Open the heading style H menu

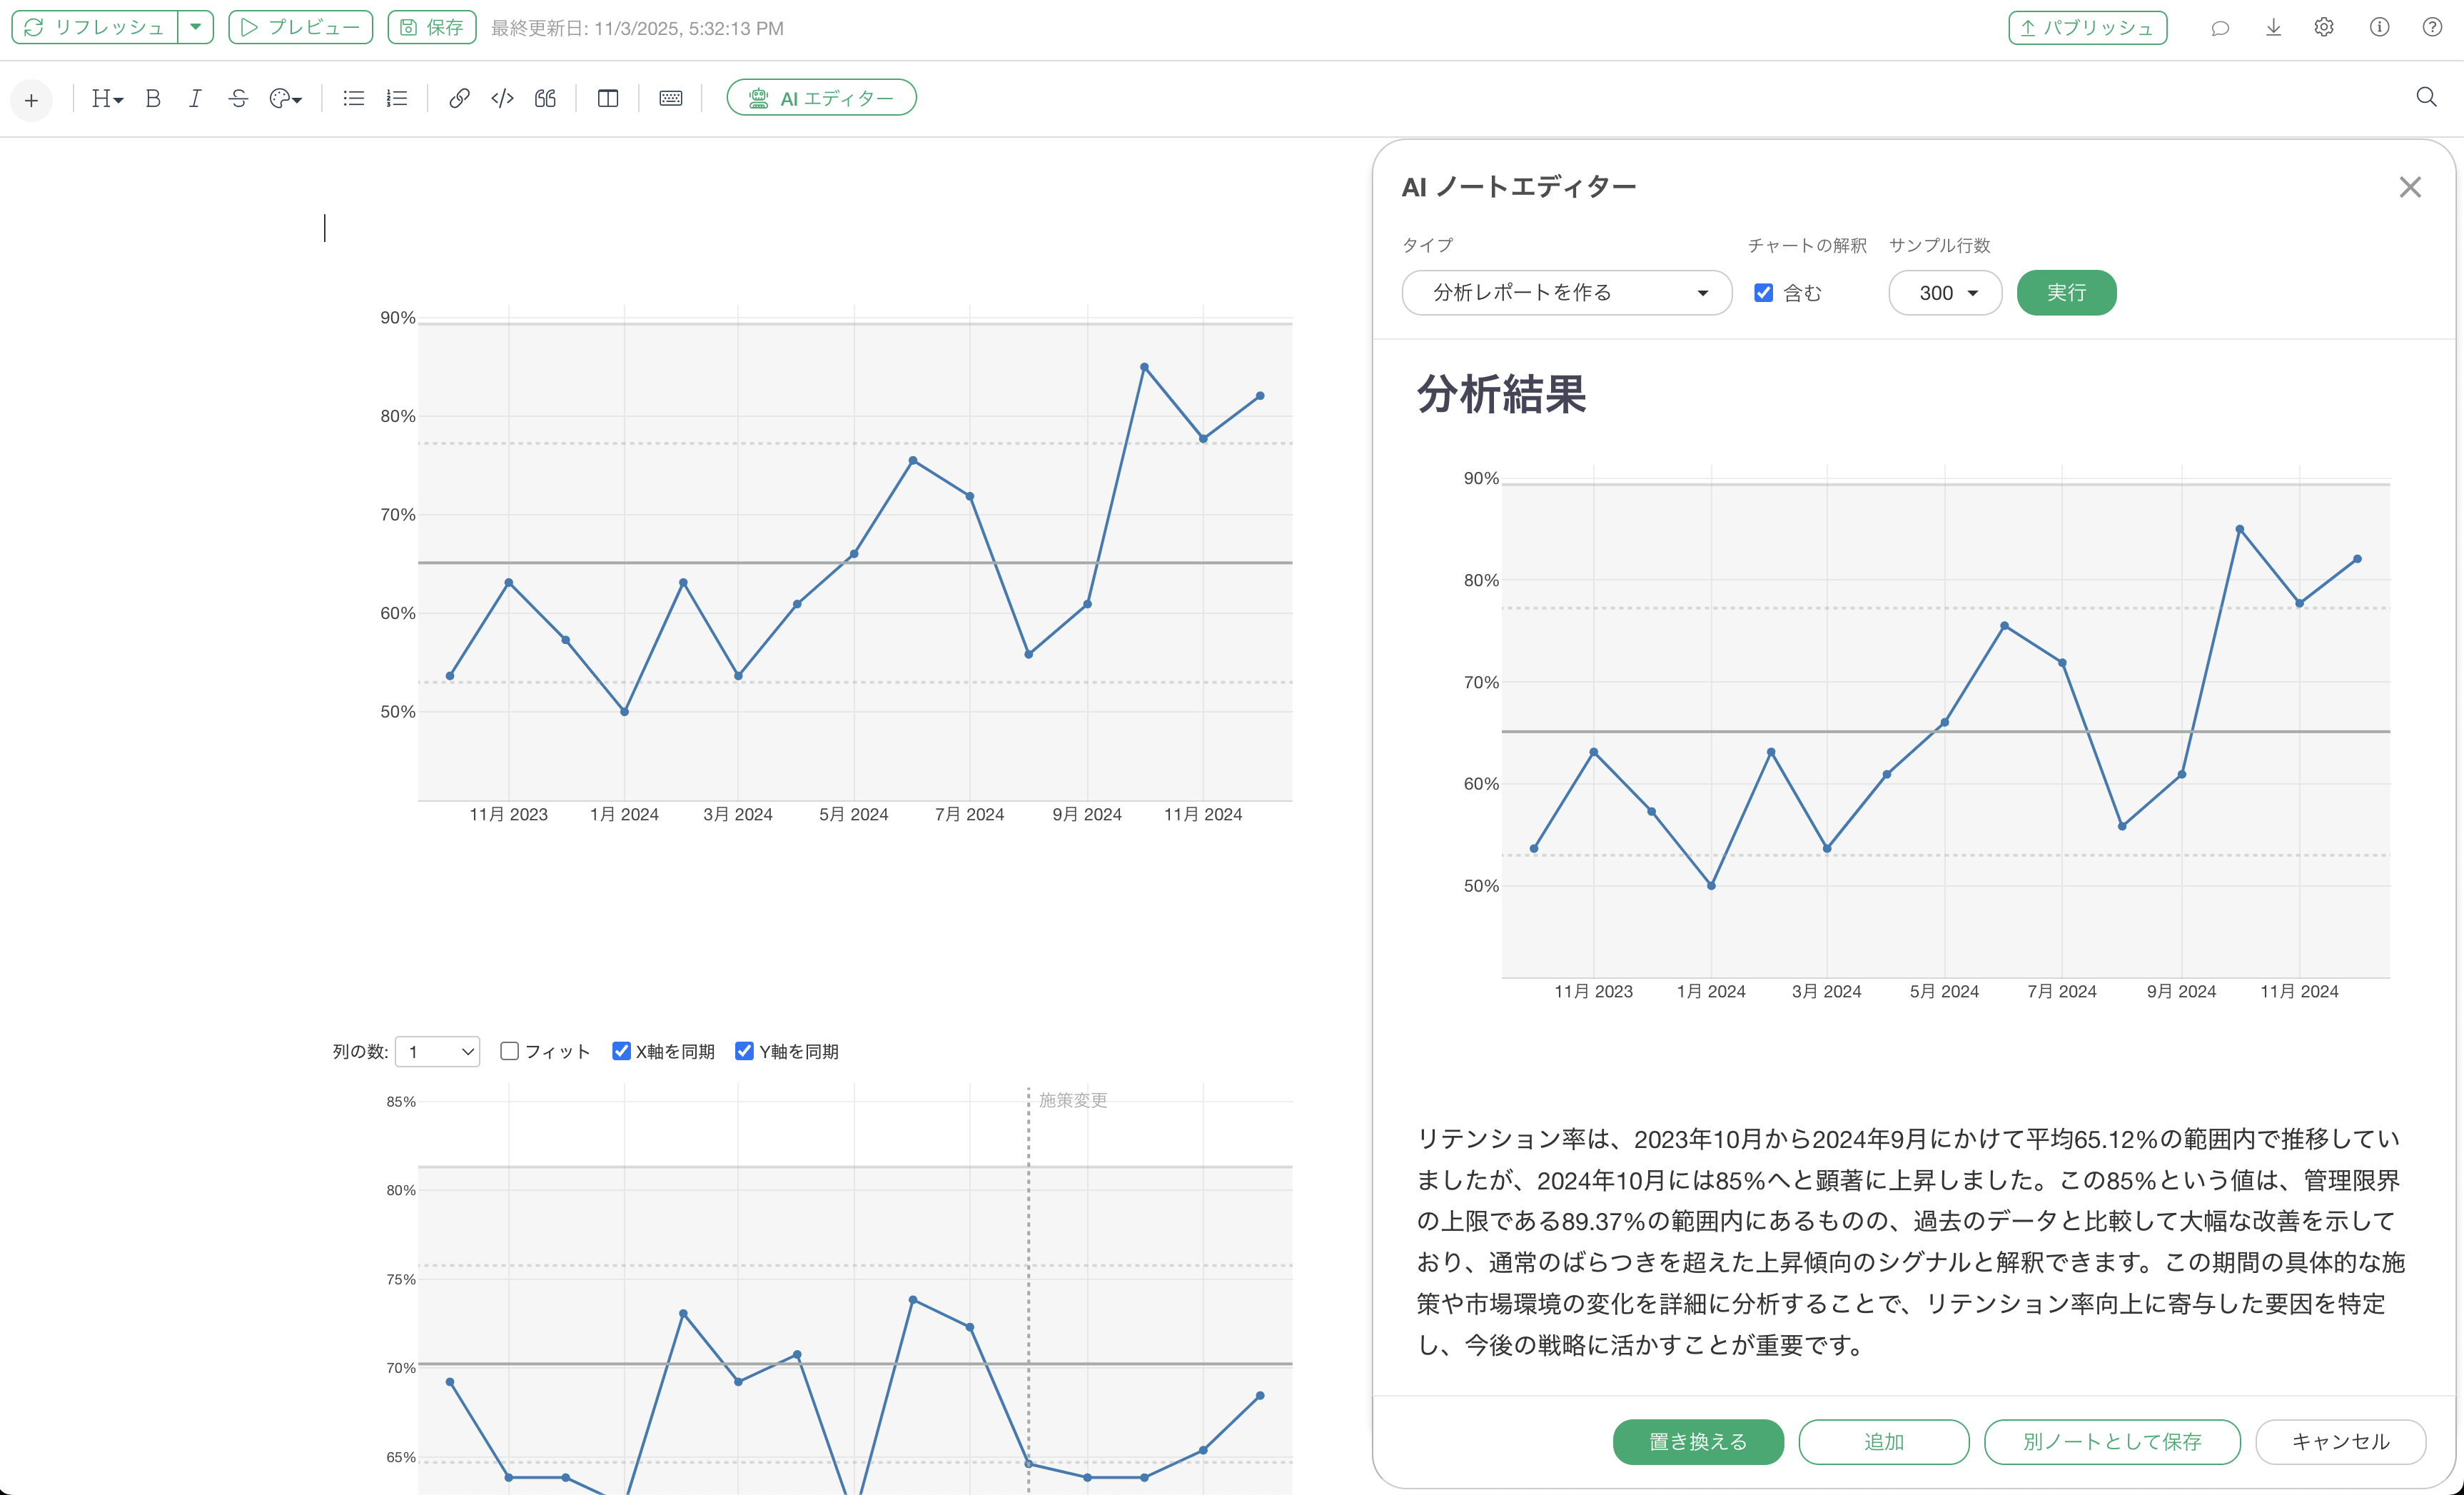click(x=106, y=98)
